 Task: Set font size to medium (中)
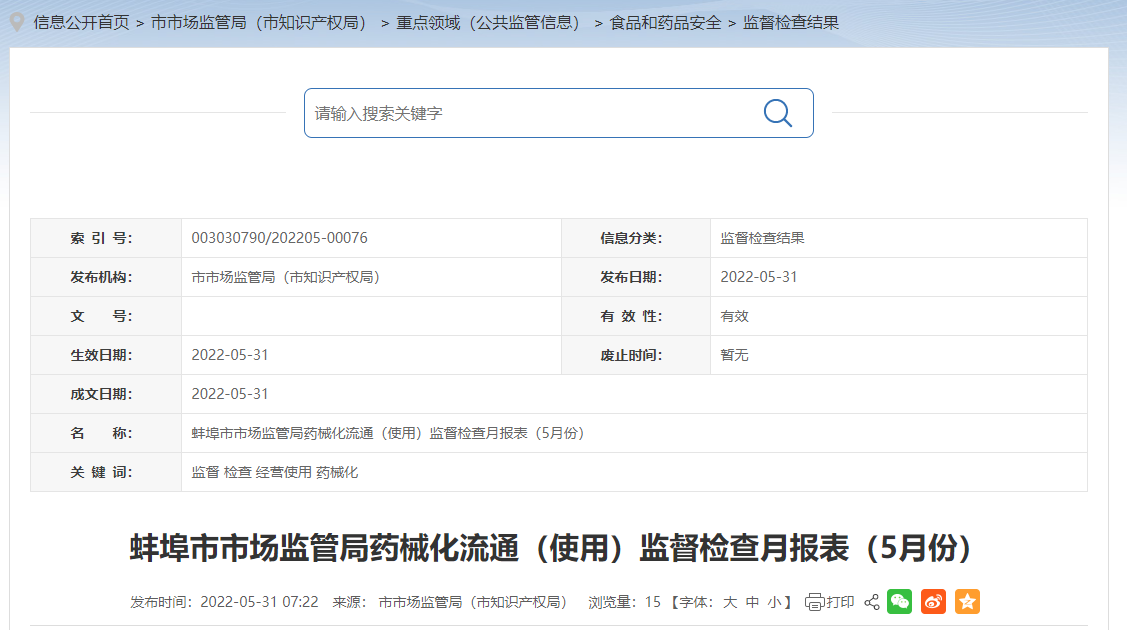[x=752, y=602]
